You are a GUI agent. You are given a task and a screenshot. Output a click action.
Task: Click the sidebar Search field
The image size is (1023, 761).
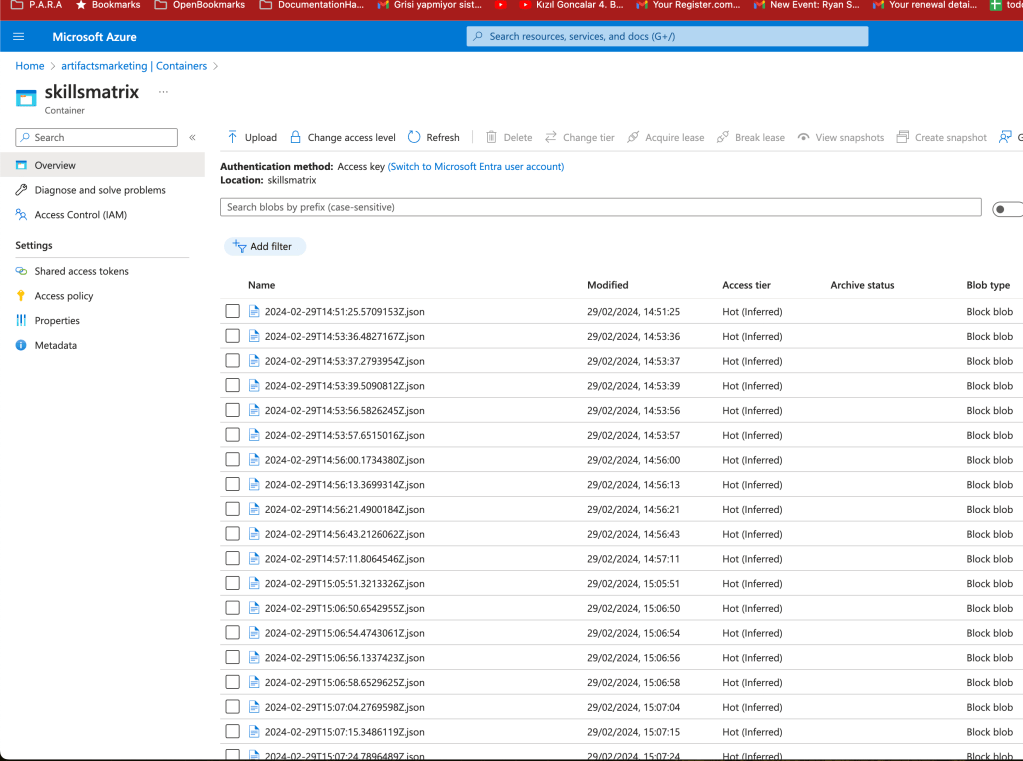[x=97, y=137]
